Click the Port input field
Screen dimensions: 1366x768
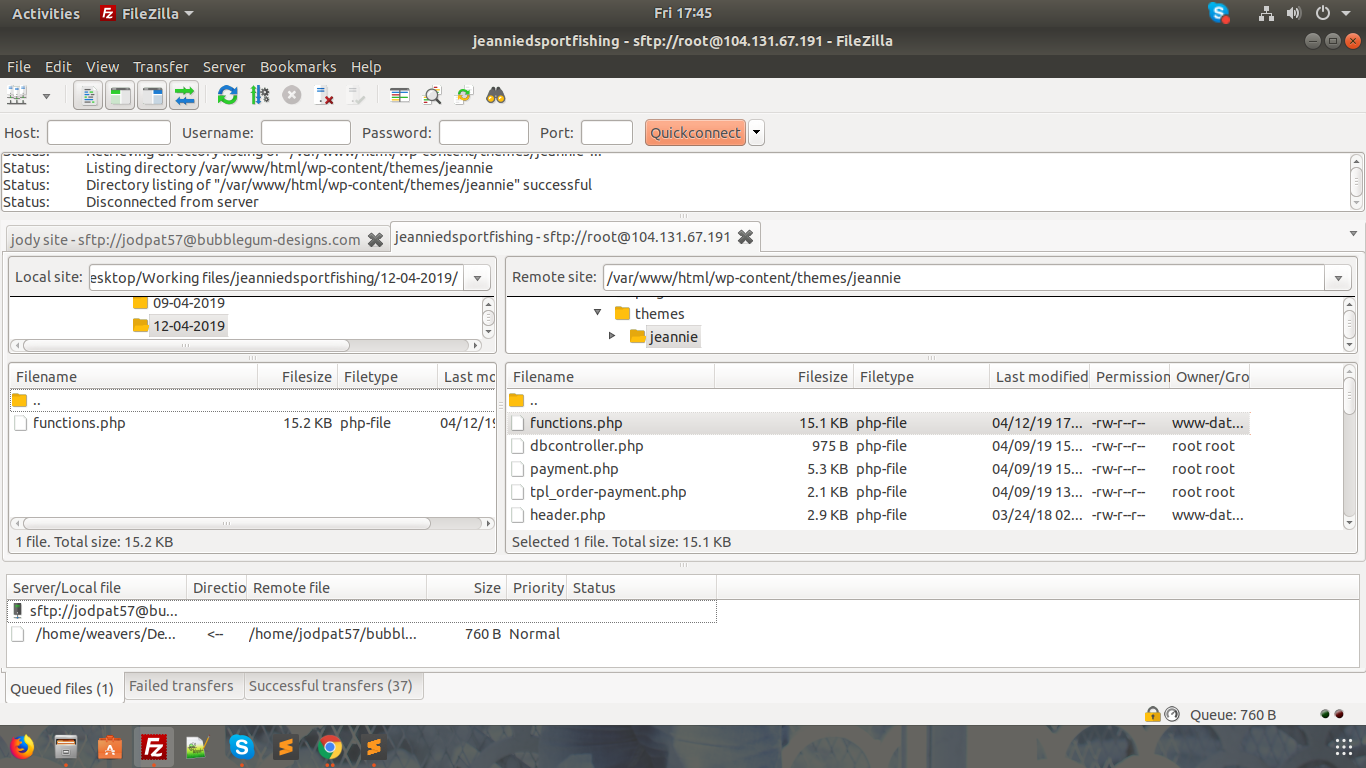607,132
